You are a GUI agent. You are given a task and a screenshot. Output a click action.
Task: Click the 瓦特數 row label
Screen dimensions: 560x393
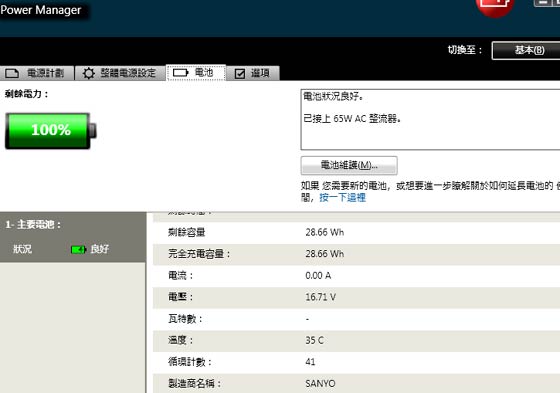[185, 319]
